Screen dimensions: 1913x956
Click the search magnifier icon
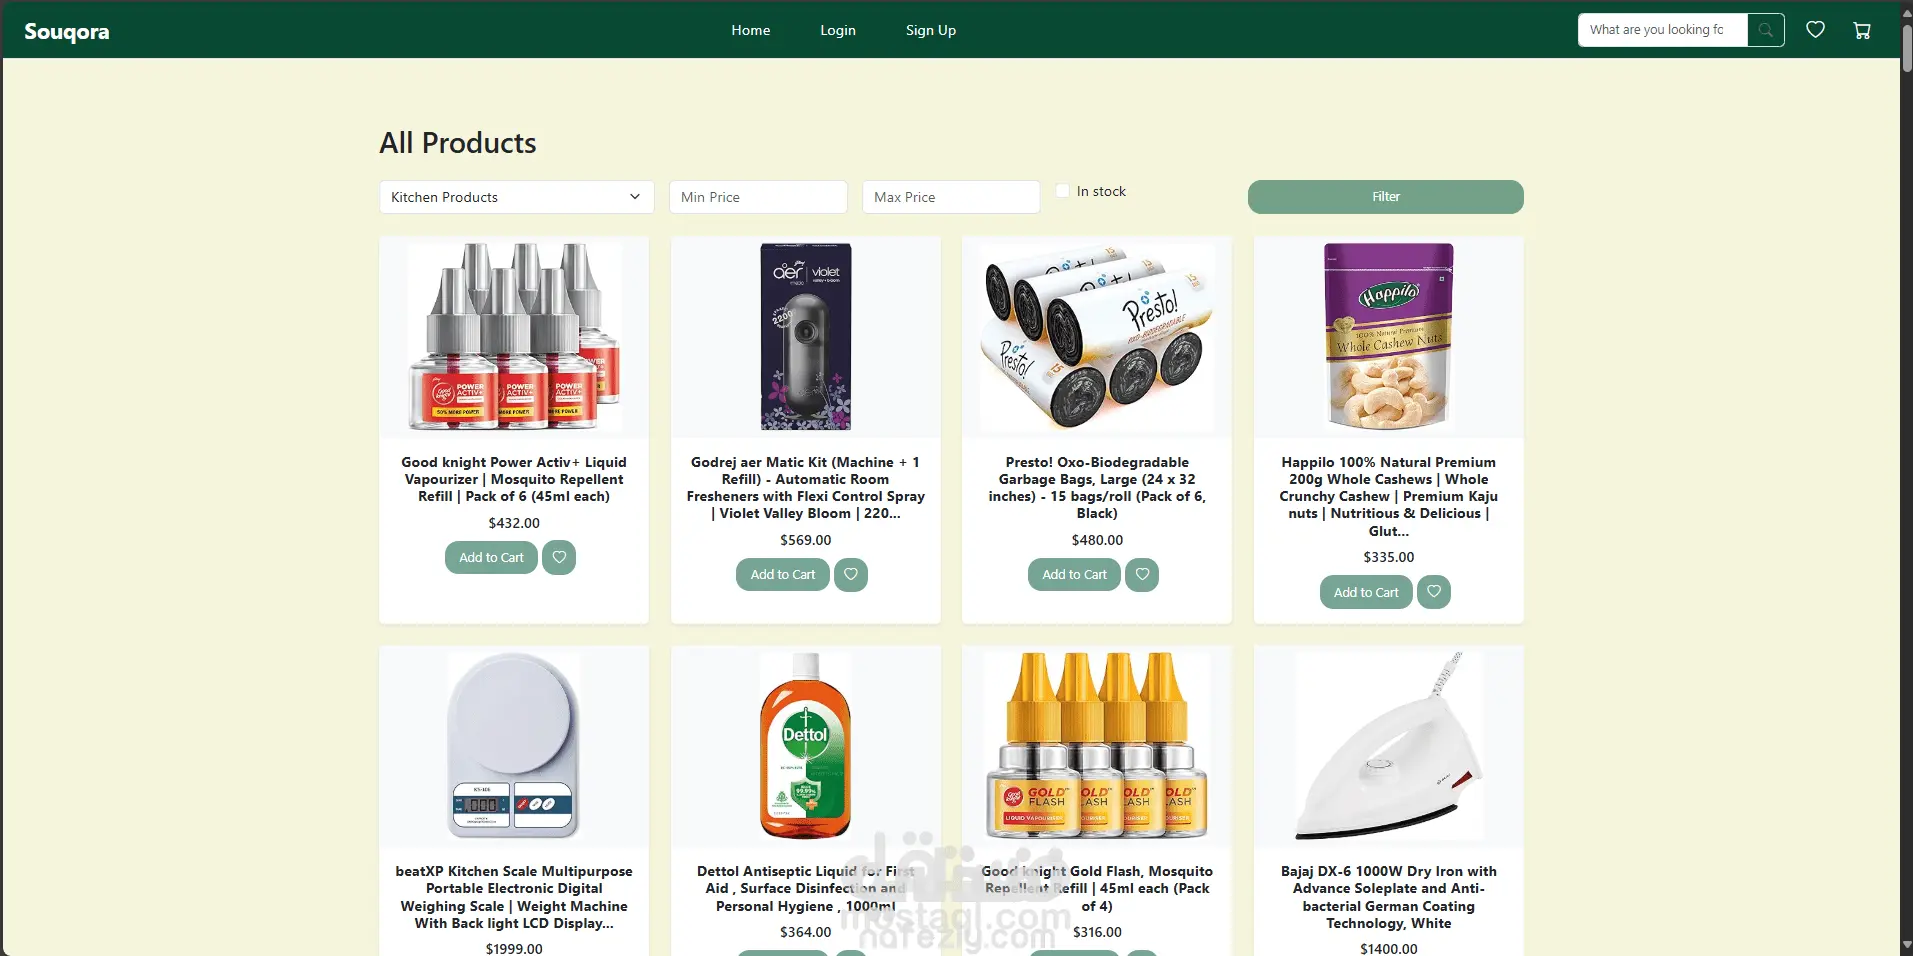1766,30
